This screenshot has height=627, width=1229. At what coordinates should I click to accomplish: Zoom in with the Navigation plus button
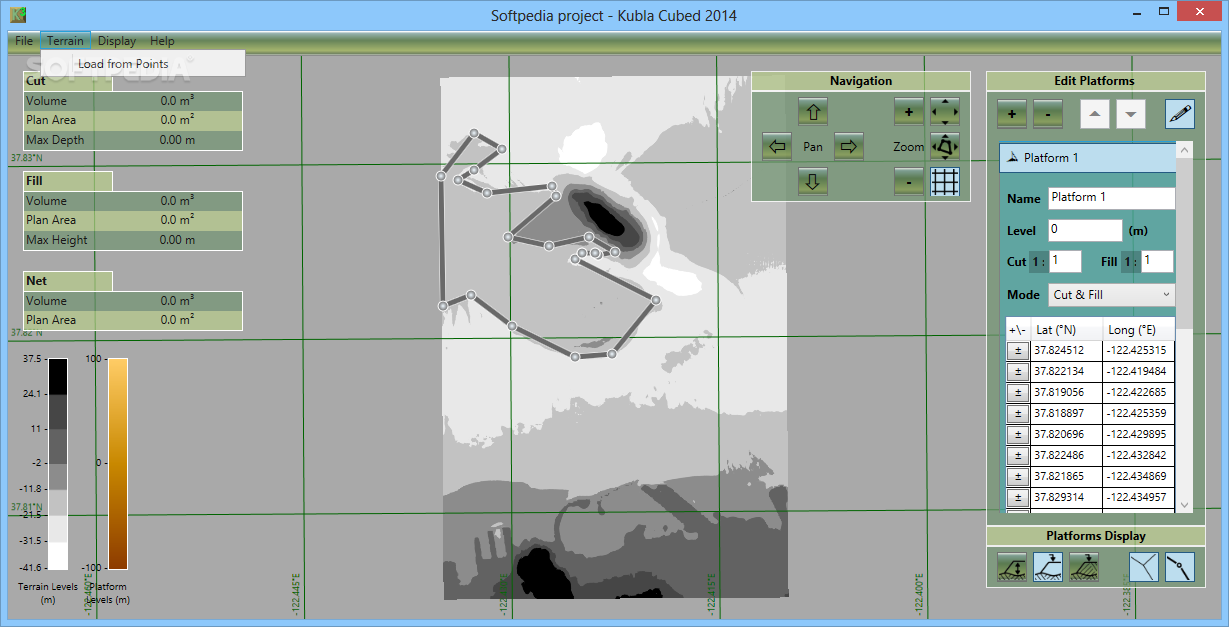908,112
